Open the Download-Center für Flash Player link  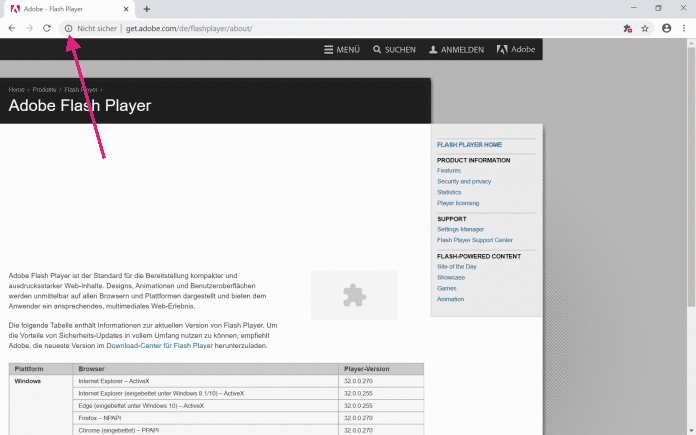(x=162, y=345)
